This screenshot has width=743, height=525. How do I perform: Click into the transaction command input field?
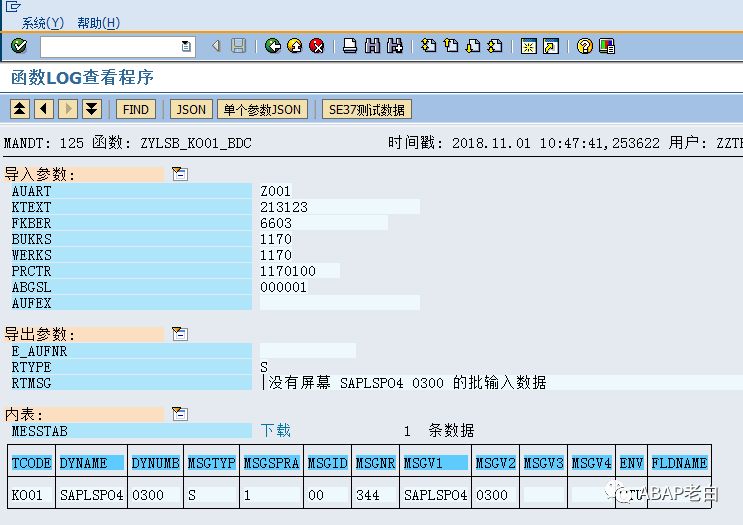pos(110,46)
